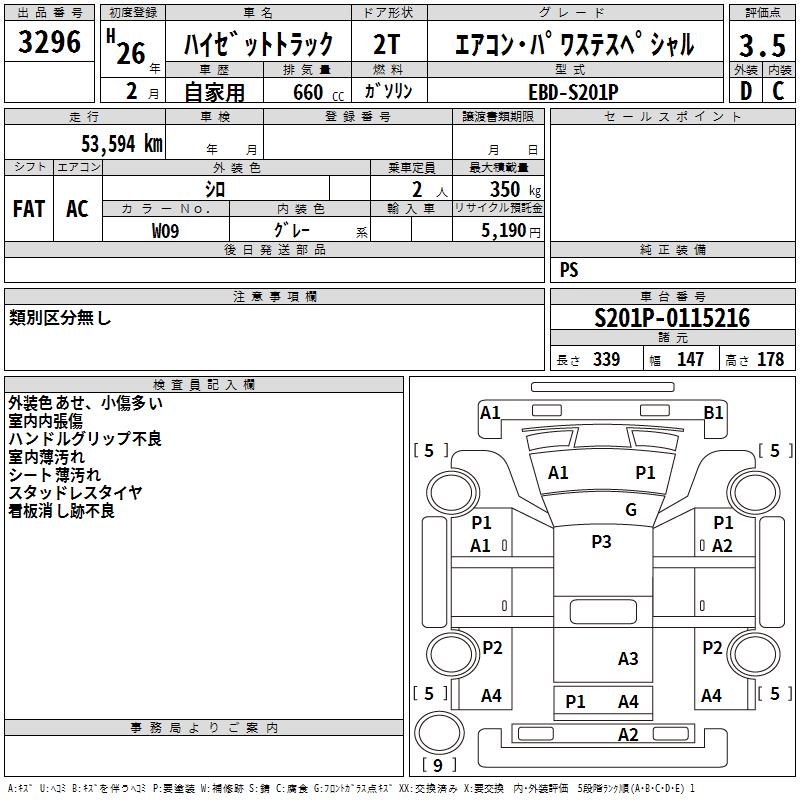Viewport: 800px width, 800px height.
Task: Select the G mark on the windshield
Action: [630, 510]
